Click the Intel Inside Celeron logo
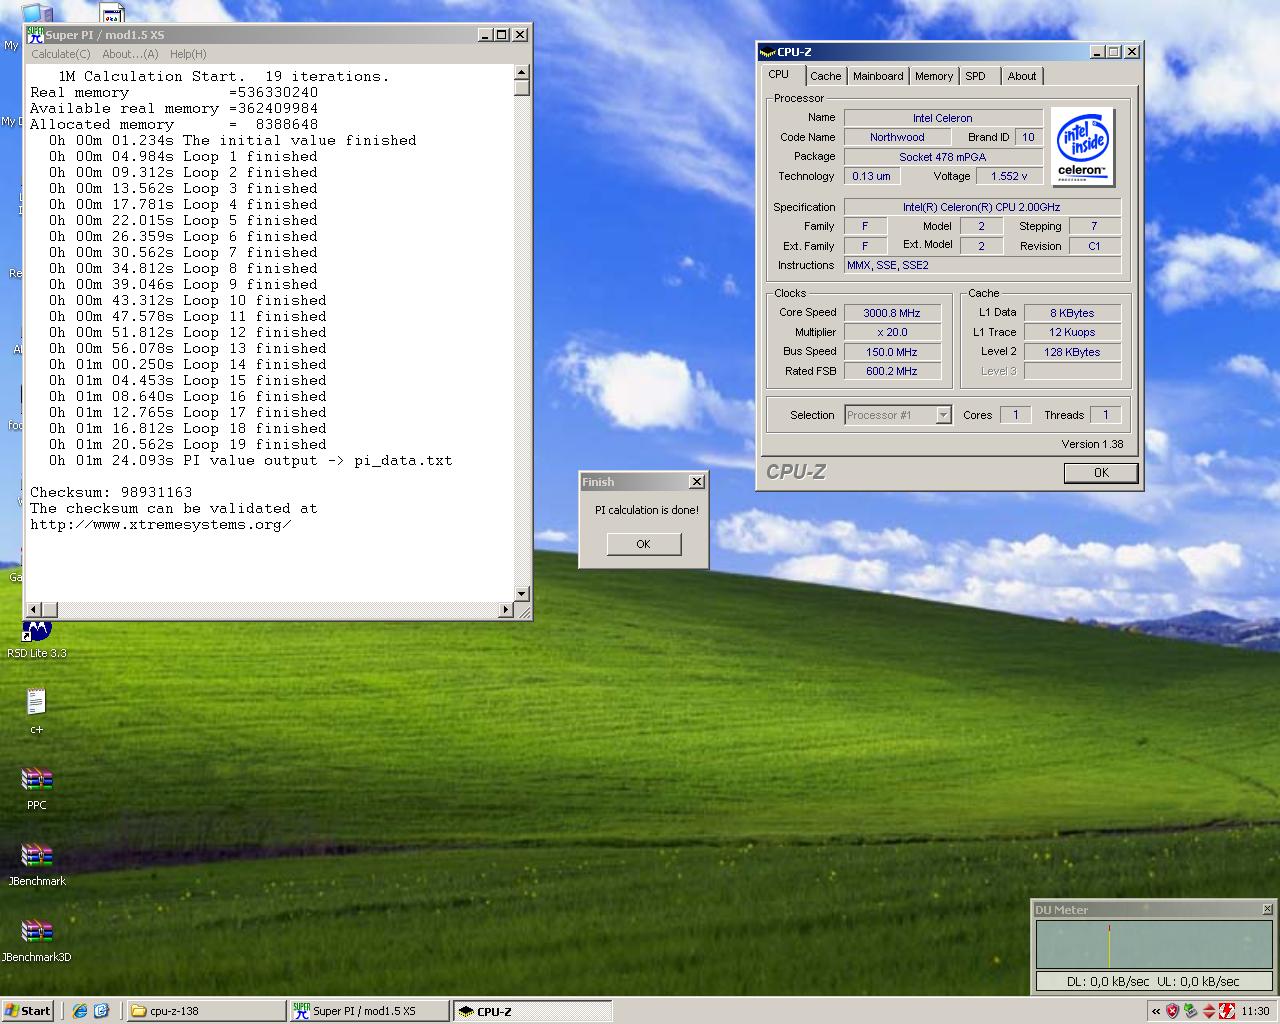1280x1024 pixels. tap(1083, 147)
